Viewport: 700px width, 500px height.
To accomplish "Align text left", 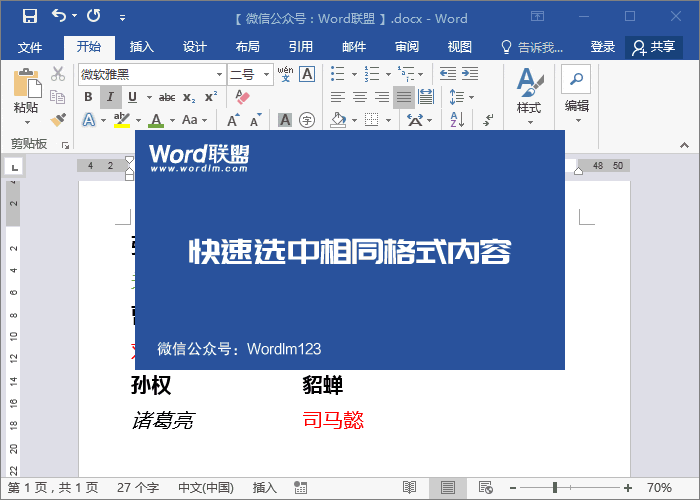I will click(338, 97).
